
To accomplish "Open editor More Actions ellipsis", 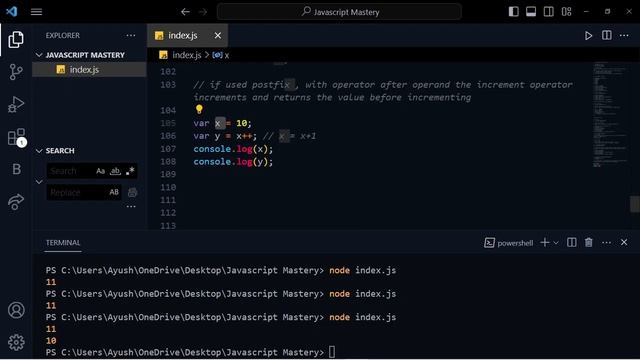I will pyautogui.click(x=624, y=36).
